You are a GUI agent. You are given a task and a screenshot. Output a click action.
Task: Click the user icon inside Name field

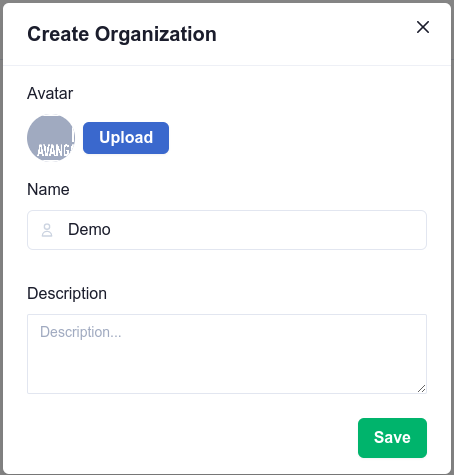pos(47,230)
